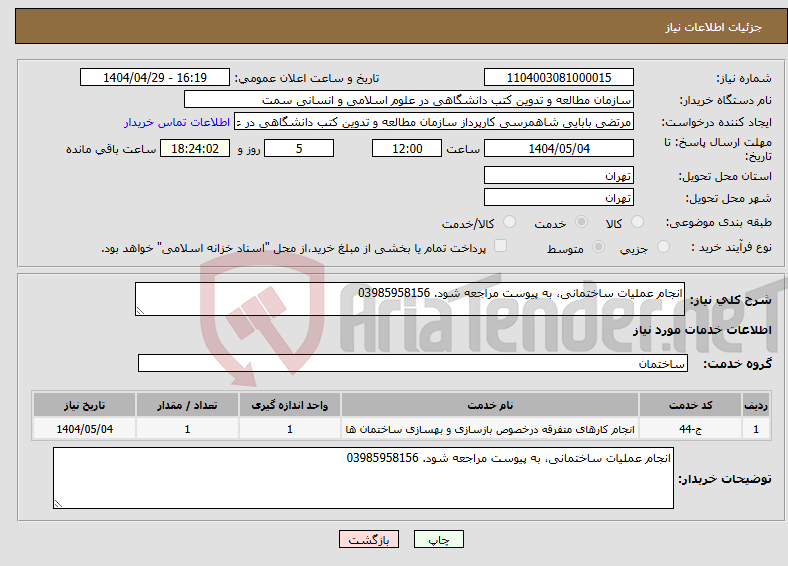Click the request creator name field
This screenshot has height=566, width=788.
coord(434,122)
